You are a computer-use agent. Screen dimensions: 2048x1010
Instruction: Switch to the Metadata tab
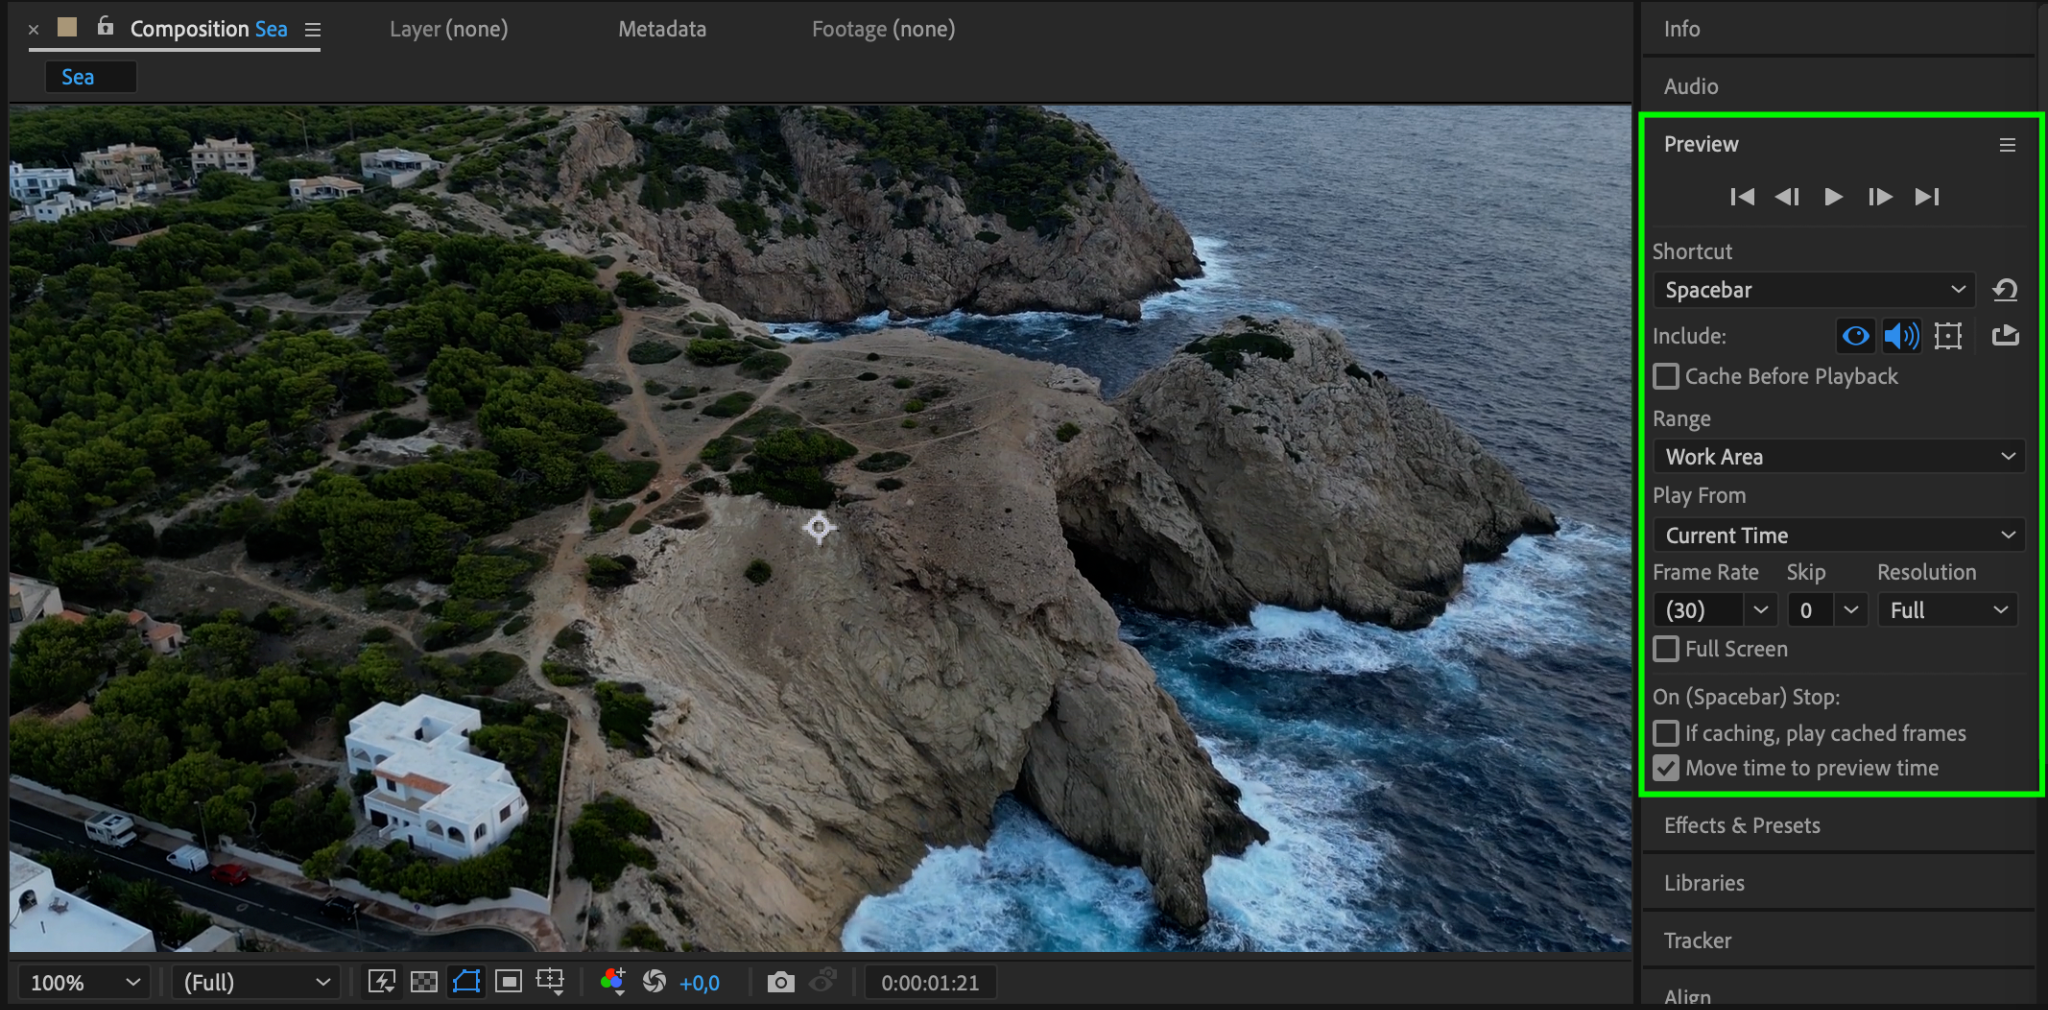click(x=662, y=29)
